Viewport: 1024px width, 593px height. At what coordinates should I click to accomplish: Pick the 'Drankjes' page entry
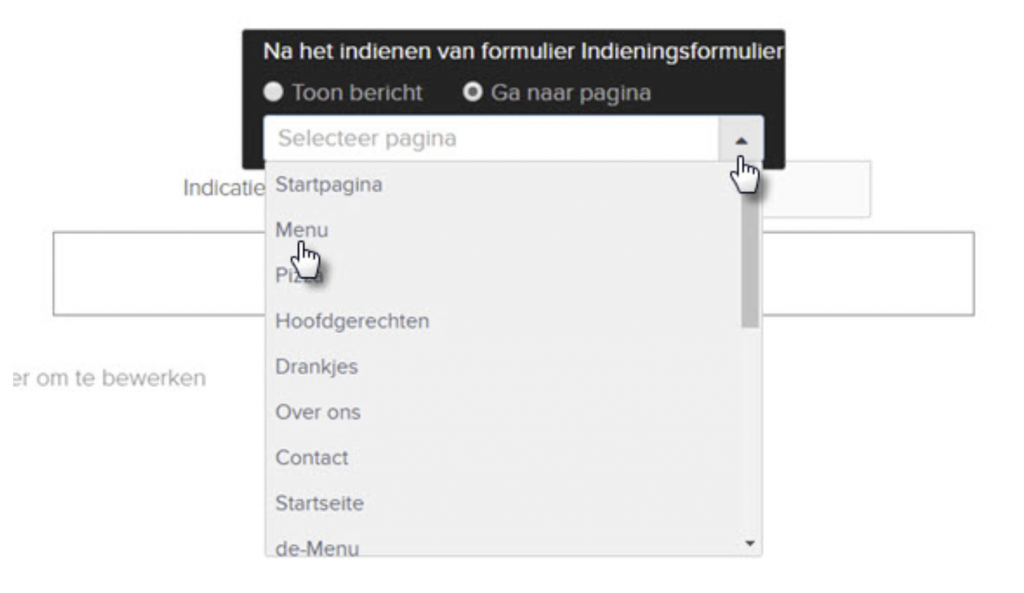tap(316, 367)
